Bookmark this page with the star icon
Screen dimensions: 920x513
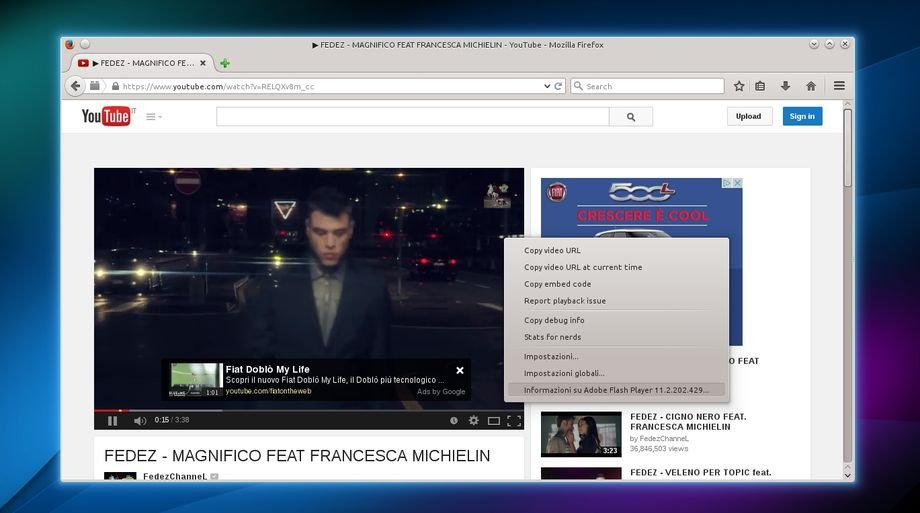point(739,86)
